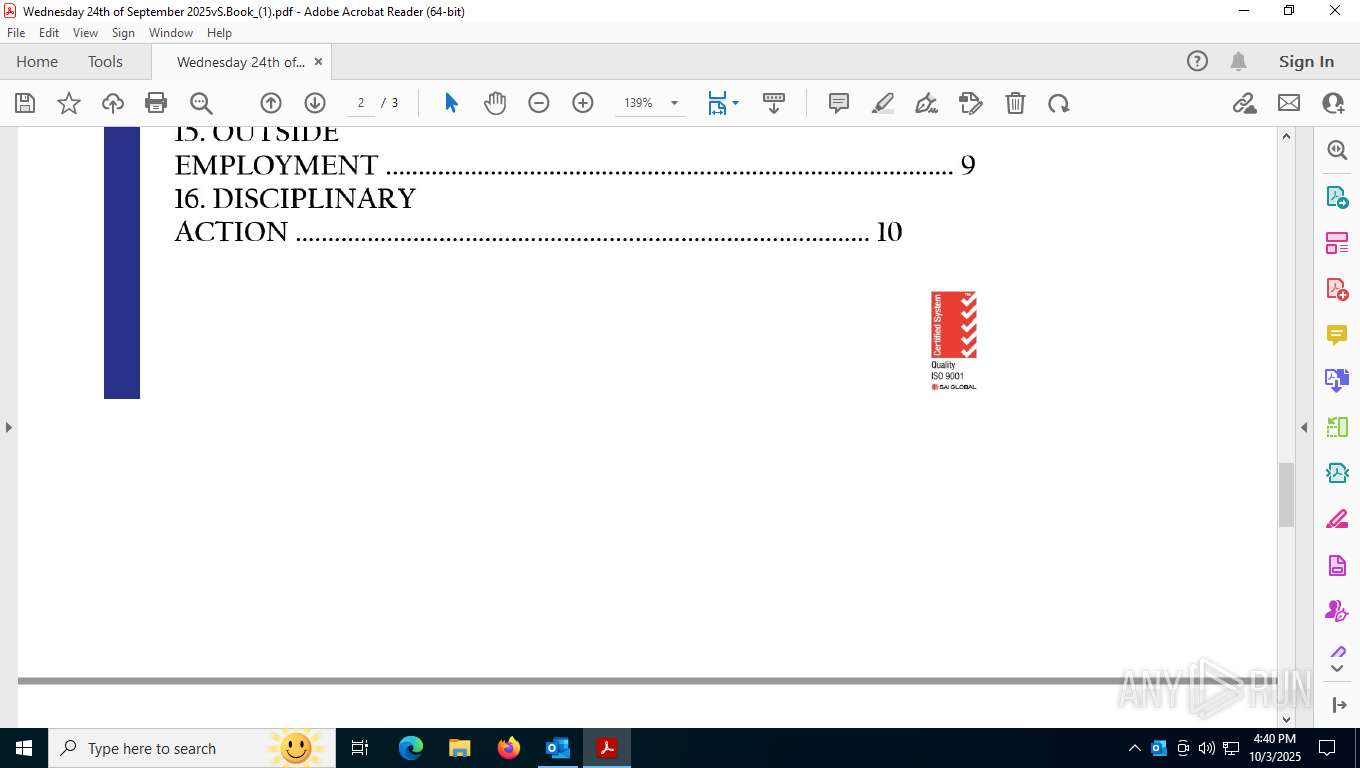Image resolution: width=1360 pixels, height=768 pixels.
Task: Delete page with trash icon
Action: click(1015, 103)
